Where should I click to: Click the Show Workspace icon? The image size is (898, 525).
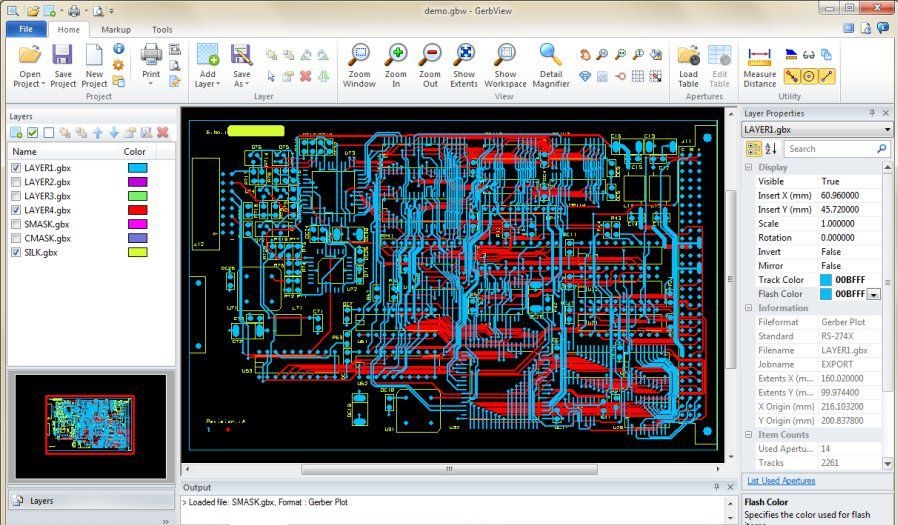pyautogui.click(x=505, y=55)
